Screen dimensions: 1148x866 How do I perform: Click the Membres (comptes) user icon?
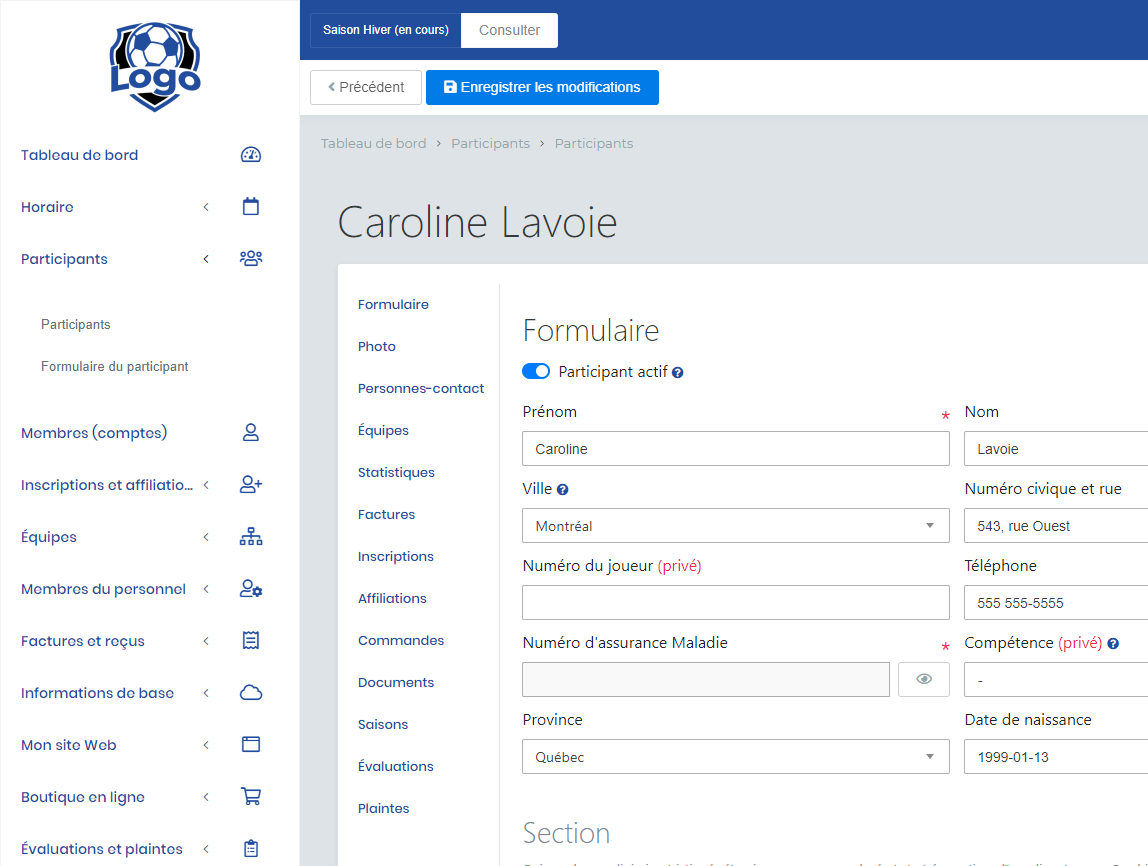(x=251, y=433)
